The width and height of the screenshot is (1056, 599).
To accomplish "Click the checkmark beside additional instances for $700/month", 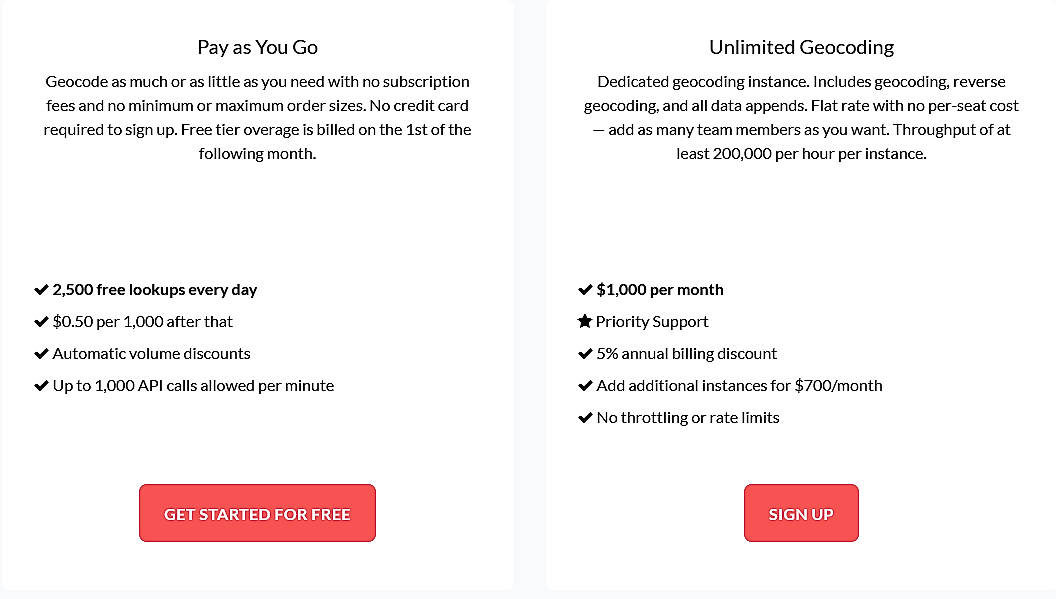I will point(585,385).
